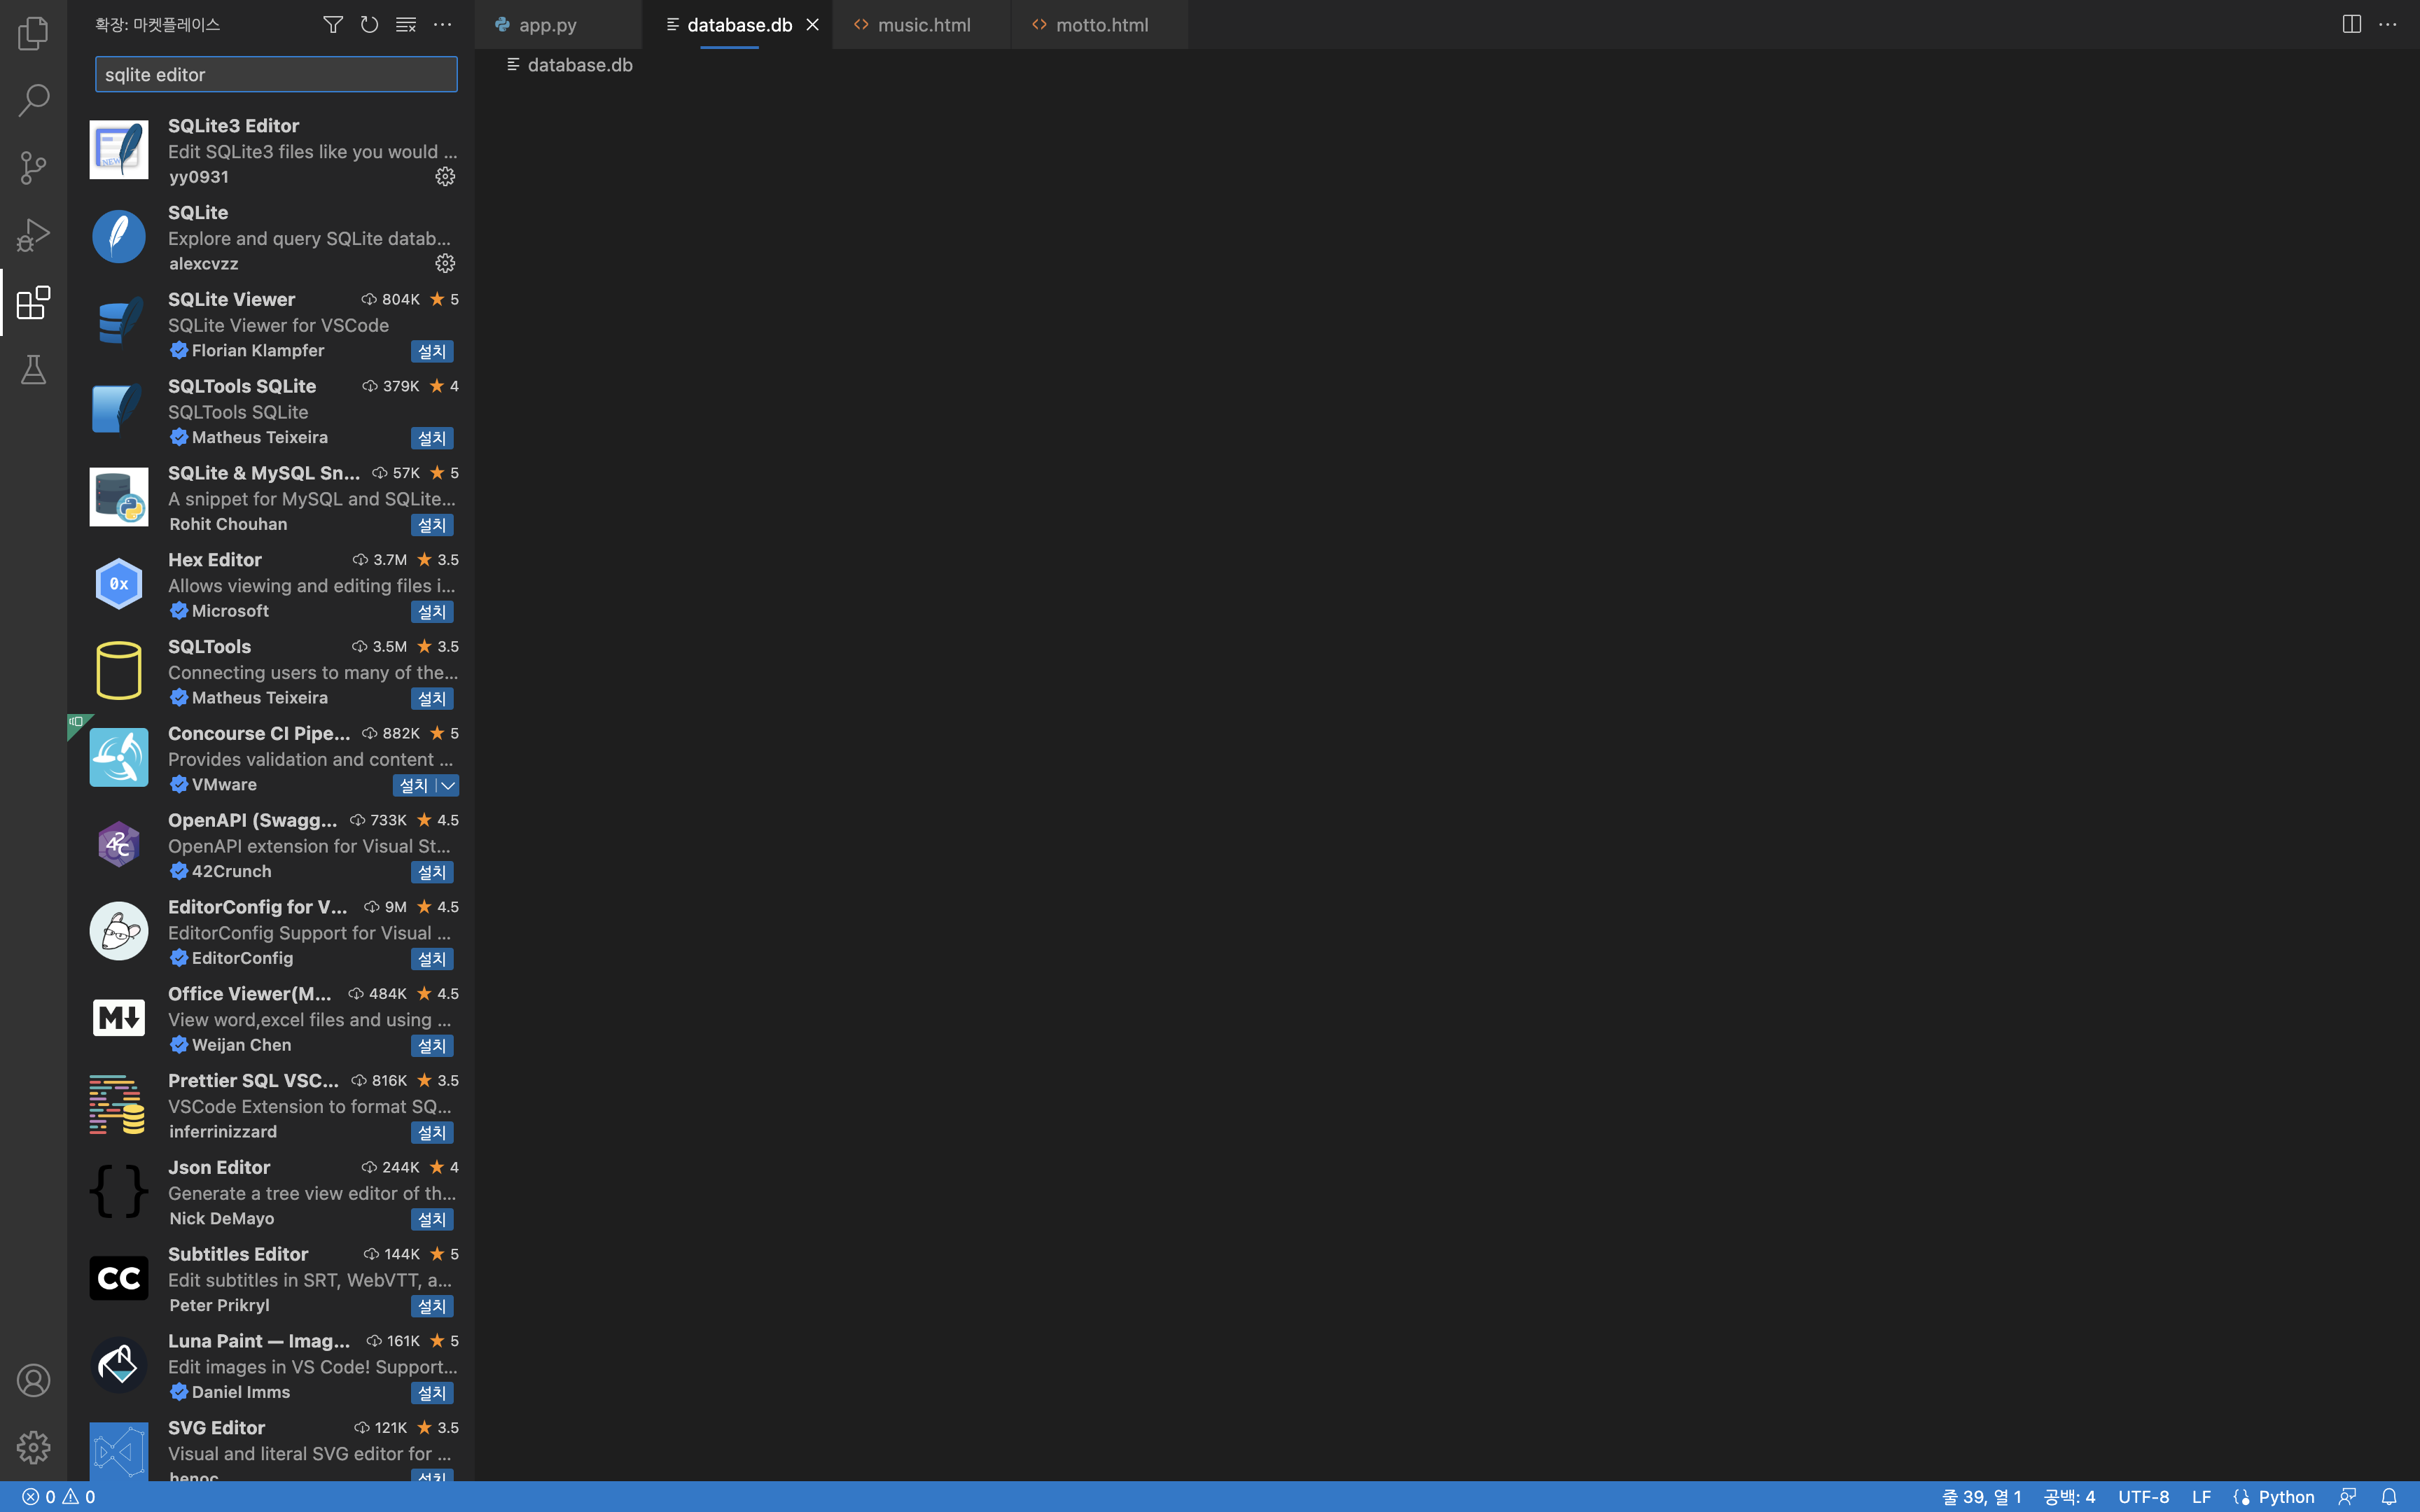Image resolution: width=2420 pixels, height=1512 pixels.
Task: Switch to the motto.html tab
Action: (x=1099, y=25)
